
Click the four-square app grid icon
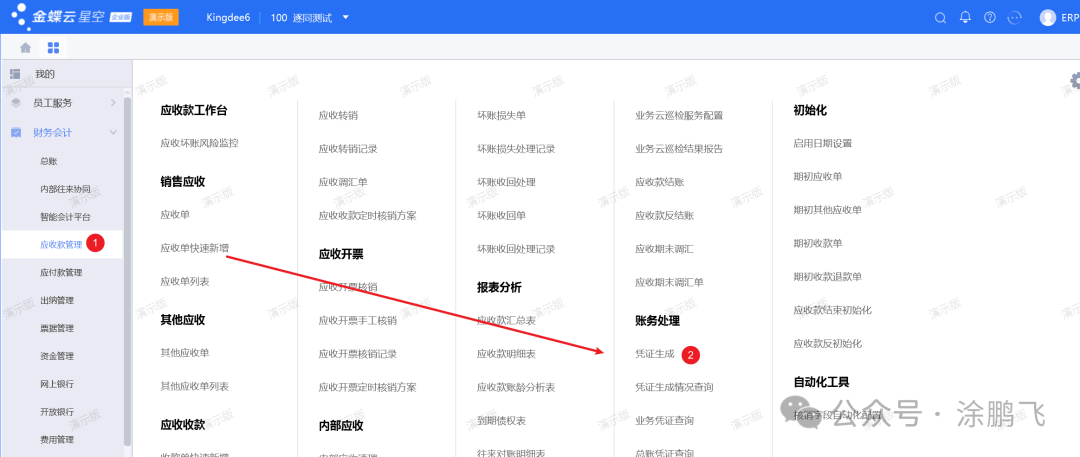(53, 47)
